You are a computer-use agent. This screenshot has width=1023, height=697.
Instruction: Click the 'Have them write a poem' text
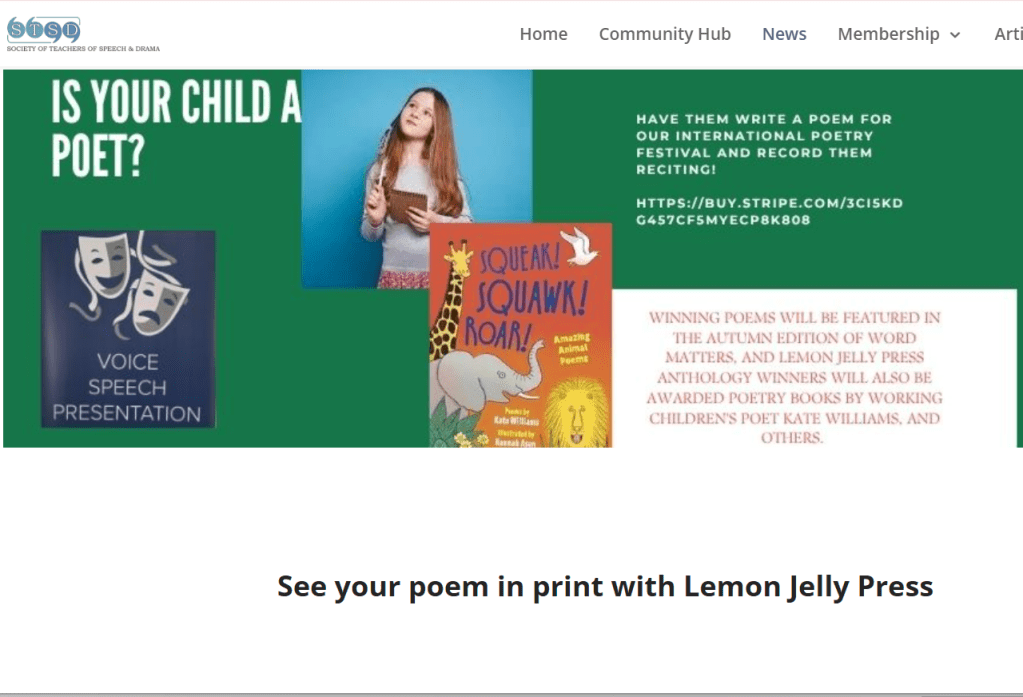click(763, 144)
